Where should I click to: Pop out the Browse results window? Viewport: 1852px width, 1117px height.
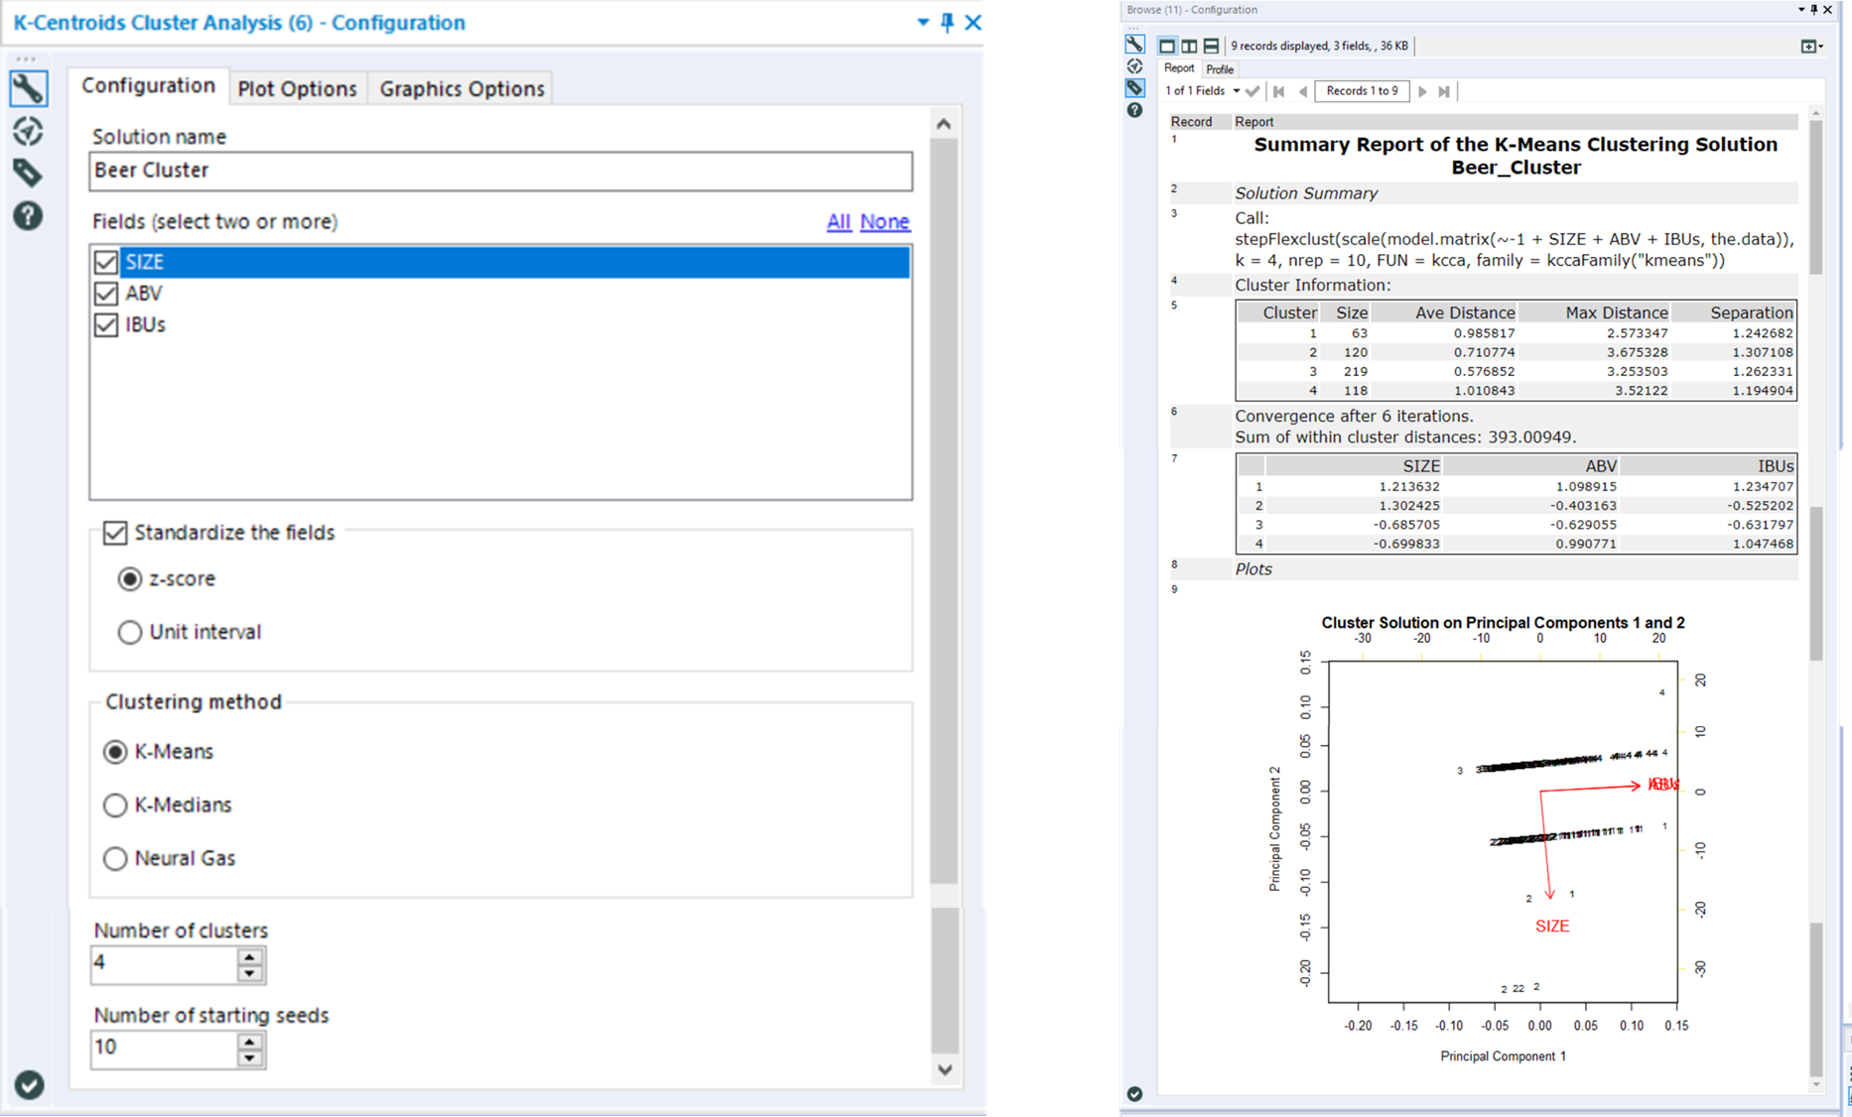click(1808, 45)
